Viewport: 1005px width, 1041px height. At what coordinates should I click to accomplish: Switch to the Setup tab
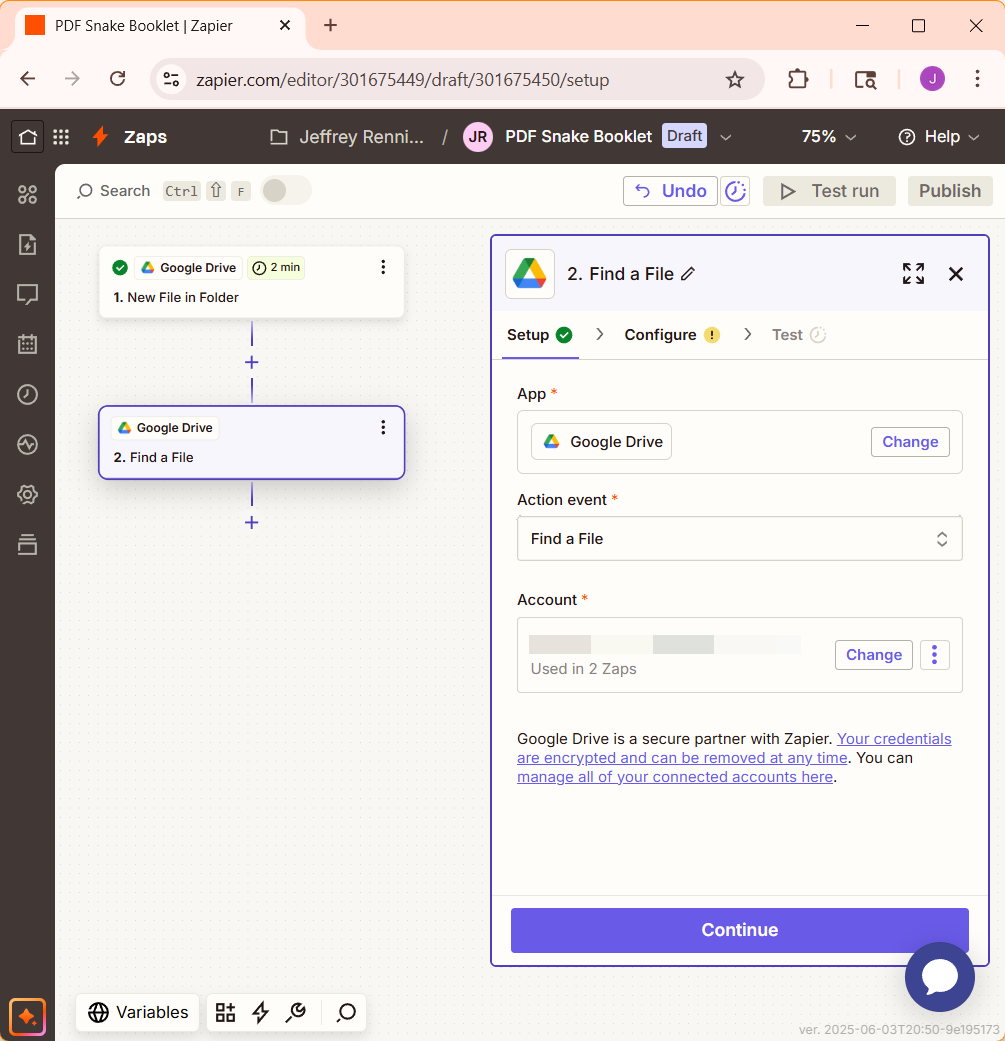pyautogui.click(x=539, y=335)
